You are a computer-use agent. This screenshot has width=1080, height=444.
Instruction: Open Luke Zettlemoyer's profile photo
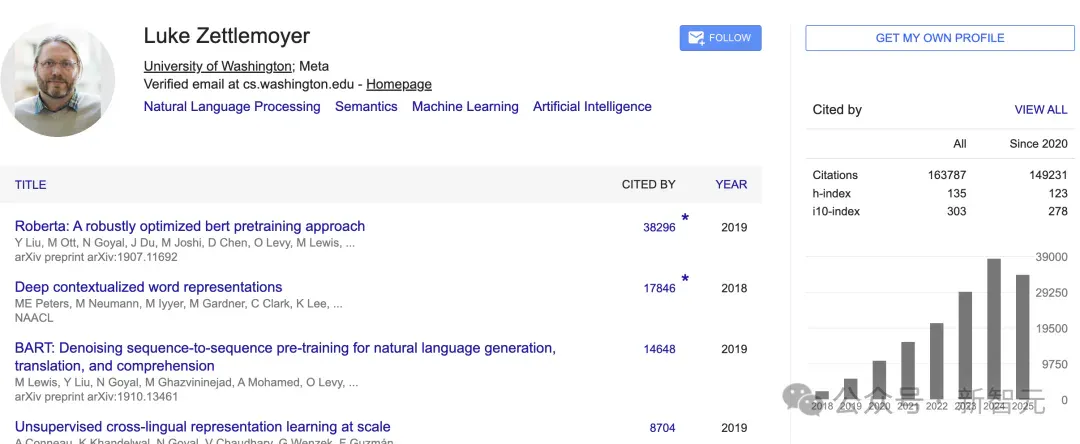tap(58, 80)
